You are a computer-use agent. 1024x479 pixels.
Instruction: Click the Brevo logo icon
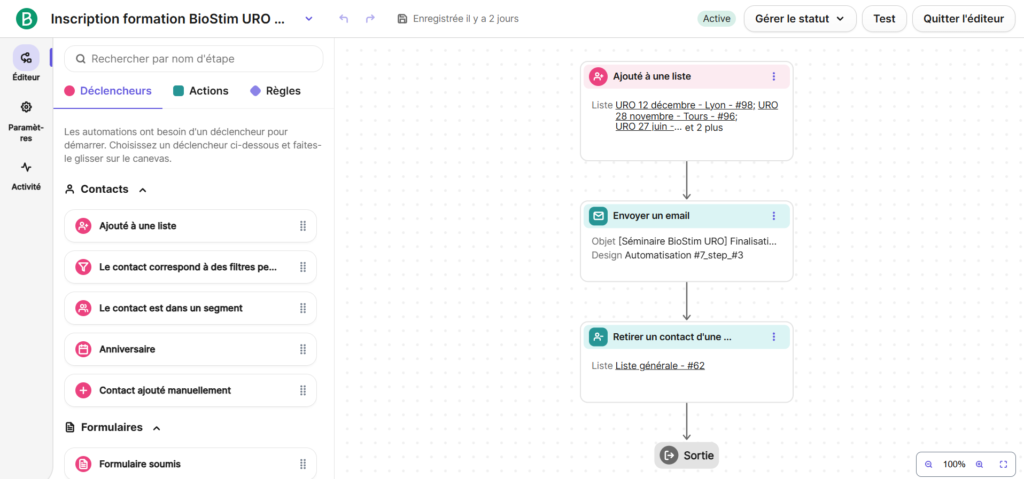pos(26,19)
